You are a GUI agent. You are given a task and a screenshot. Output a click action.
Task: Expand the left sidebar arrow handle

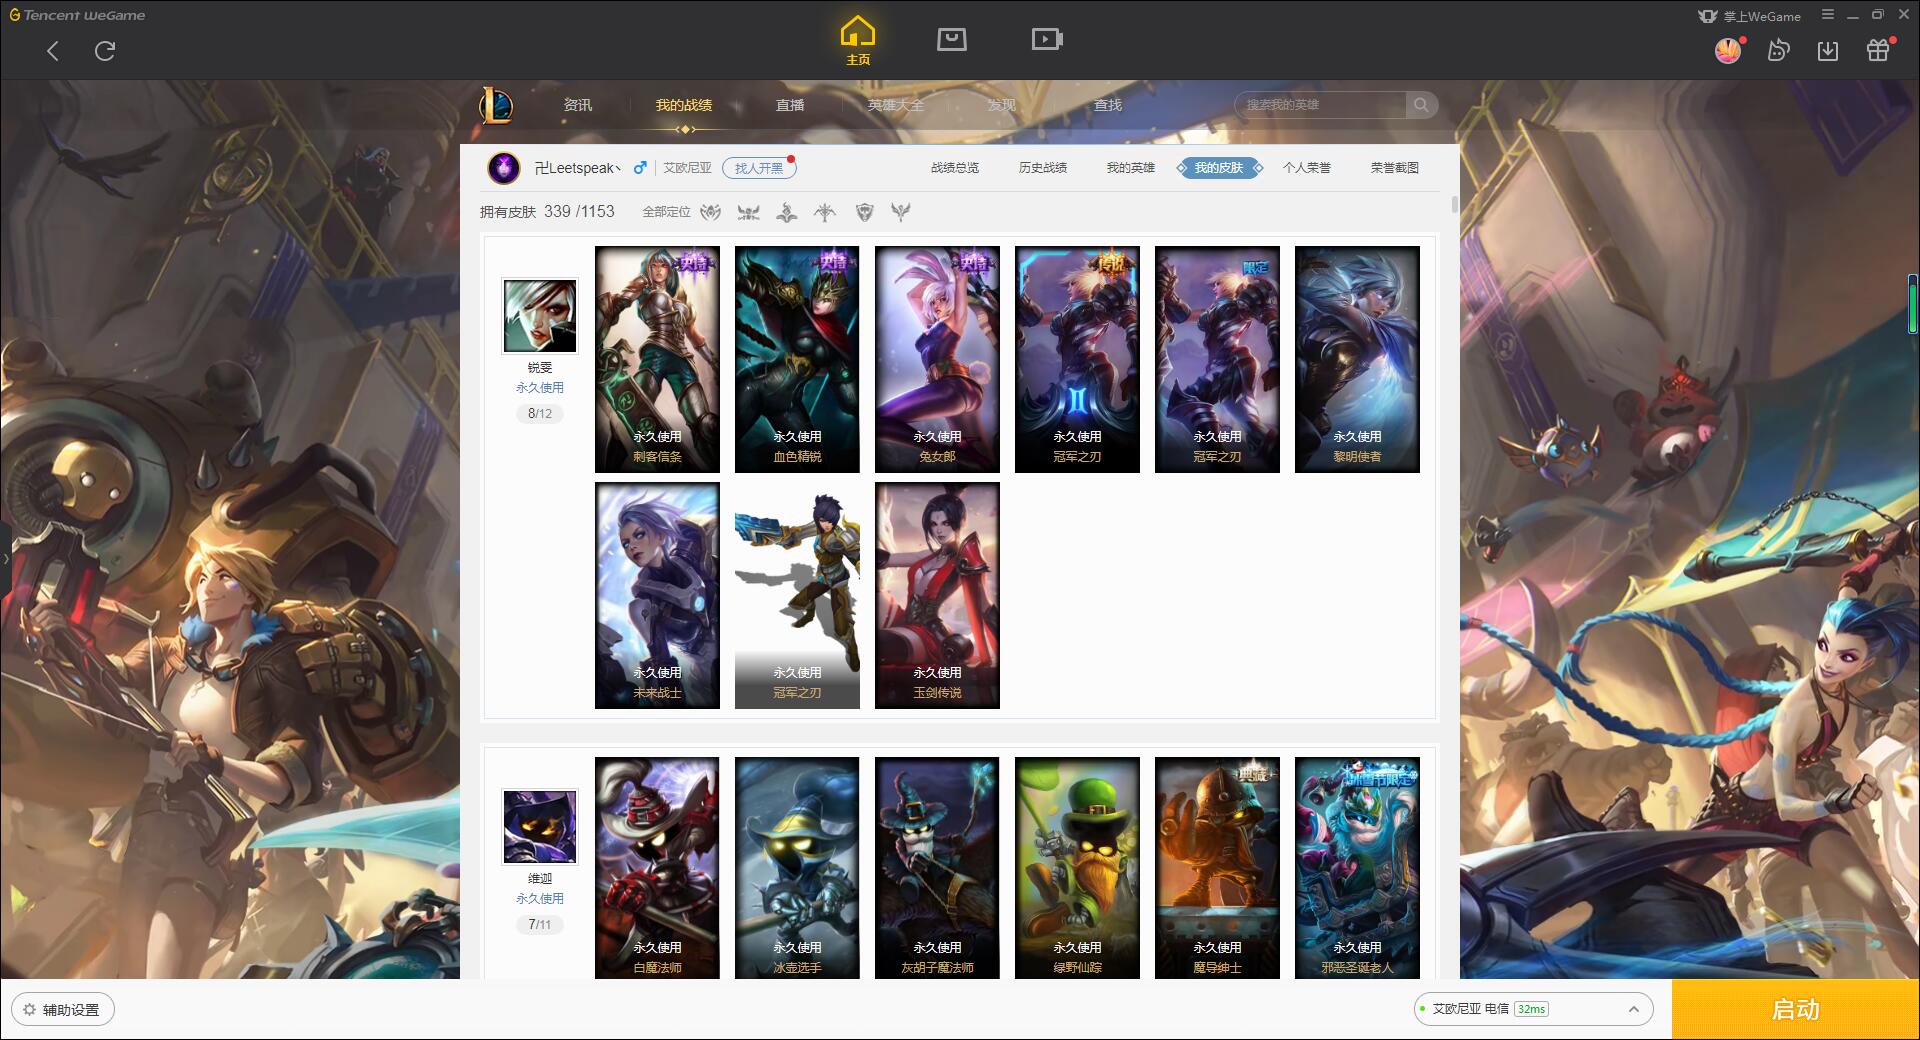[5, 558]
